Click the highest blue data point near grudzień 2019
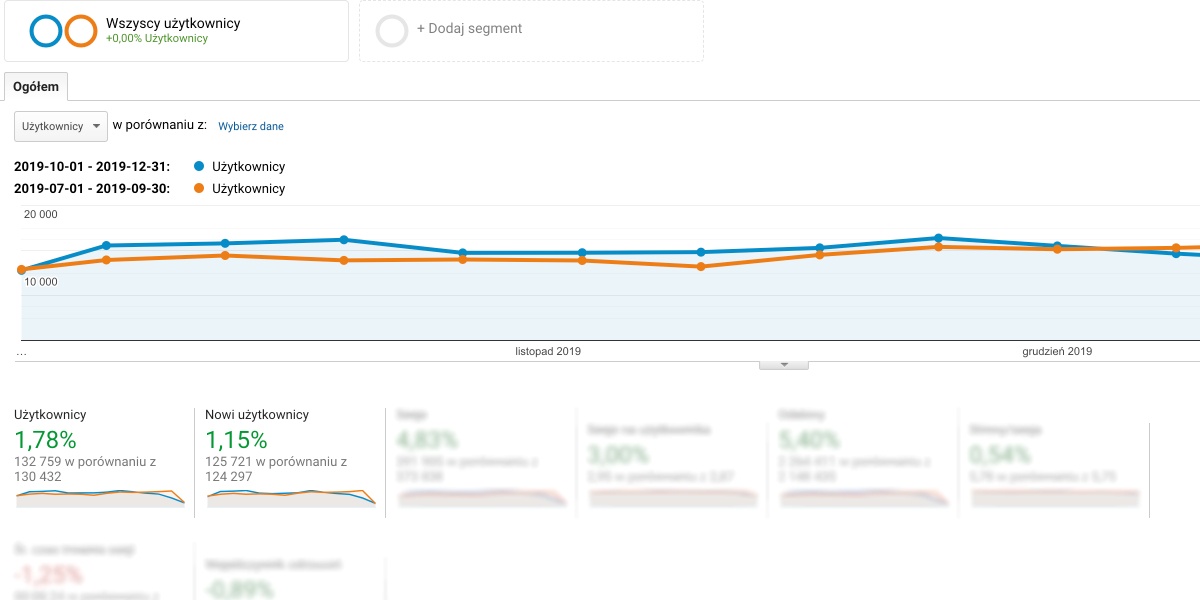 pos(938,238)
